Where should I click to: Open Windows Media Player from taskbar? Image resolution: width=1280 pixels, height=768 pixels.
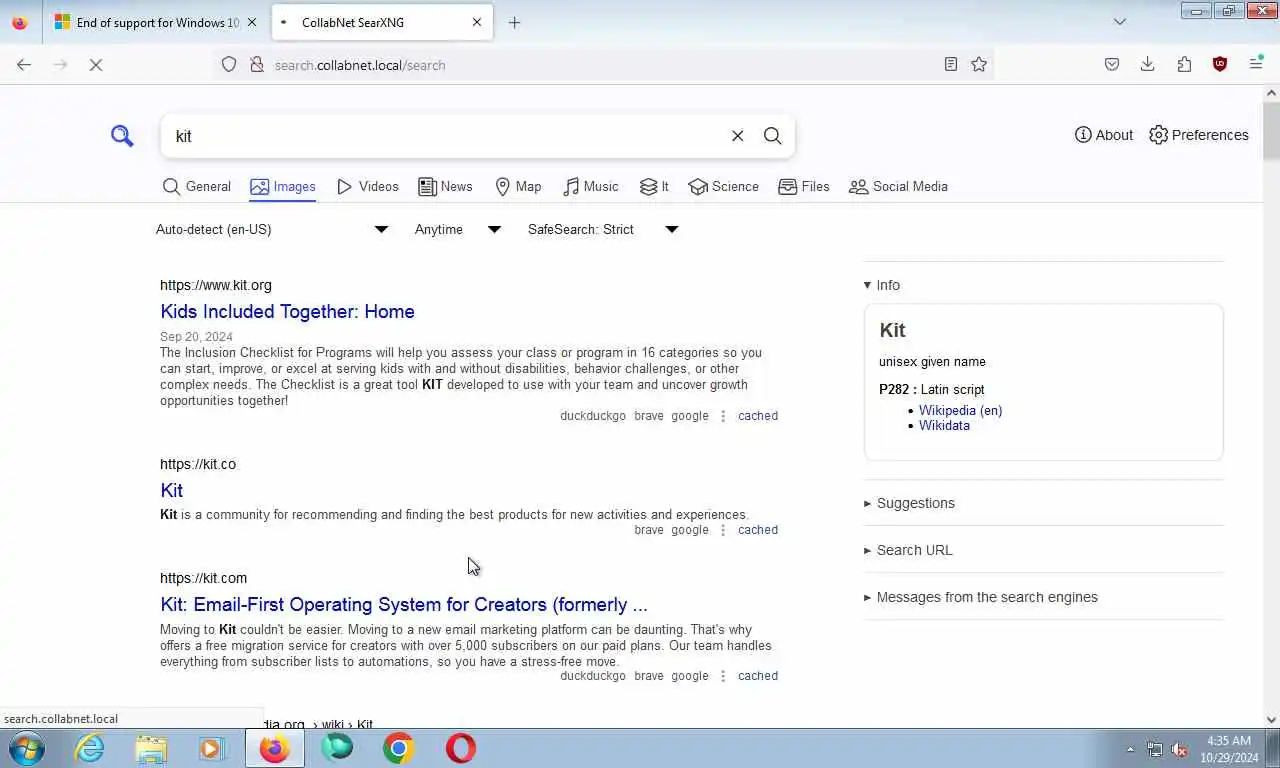(x=212, y=748)
